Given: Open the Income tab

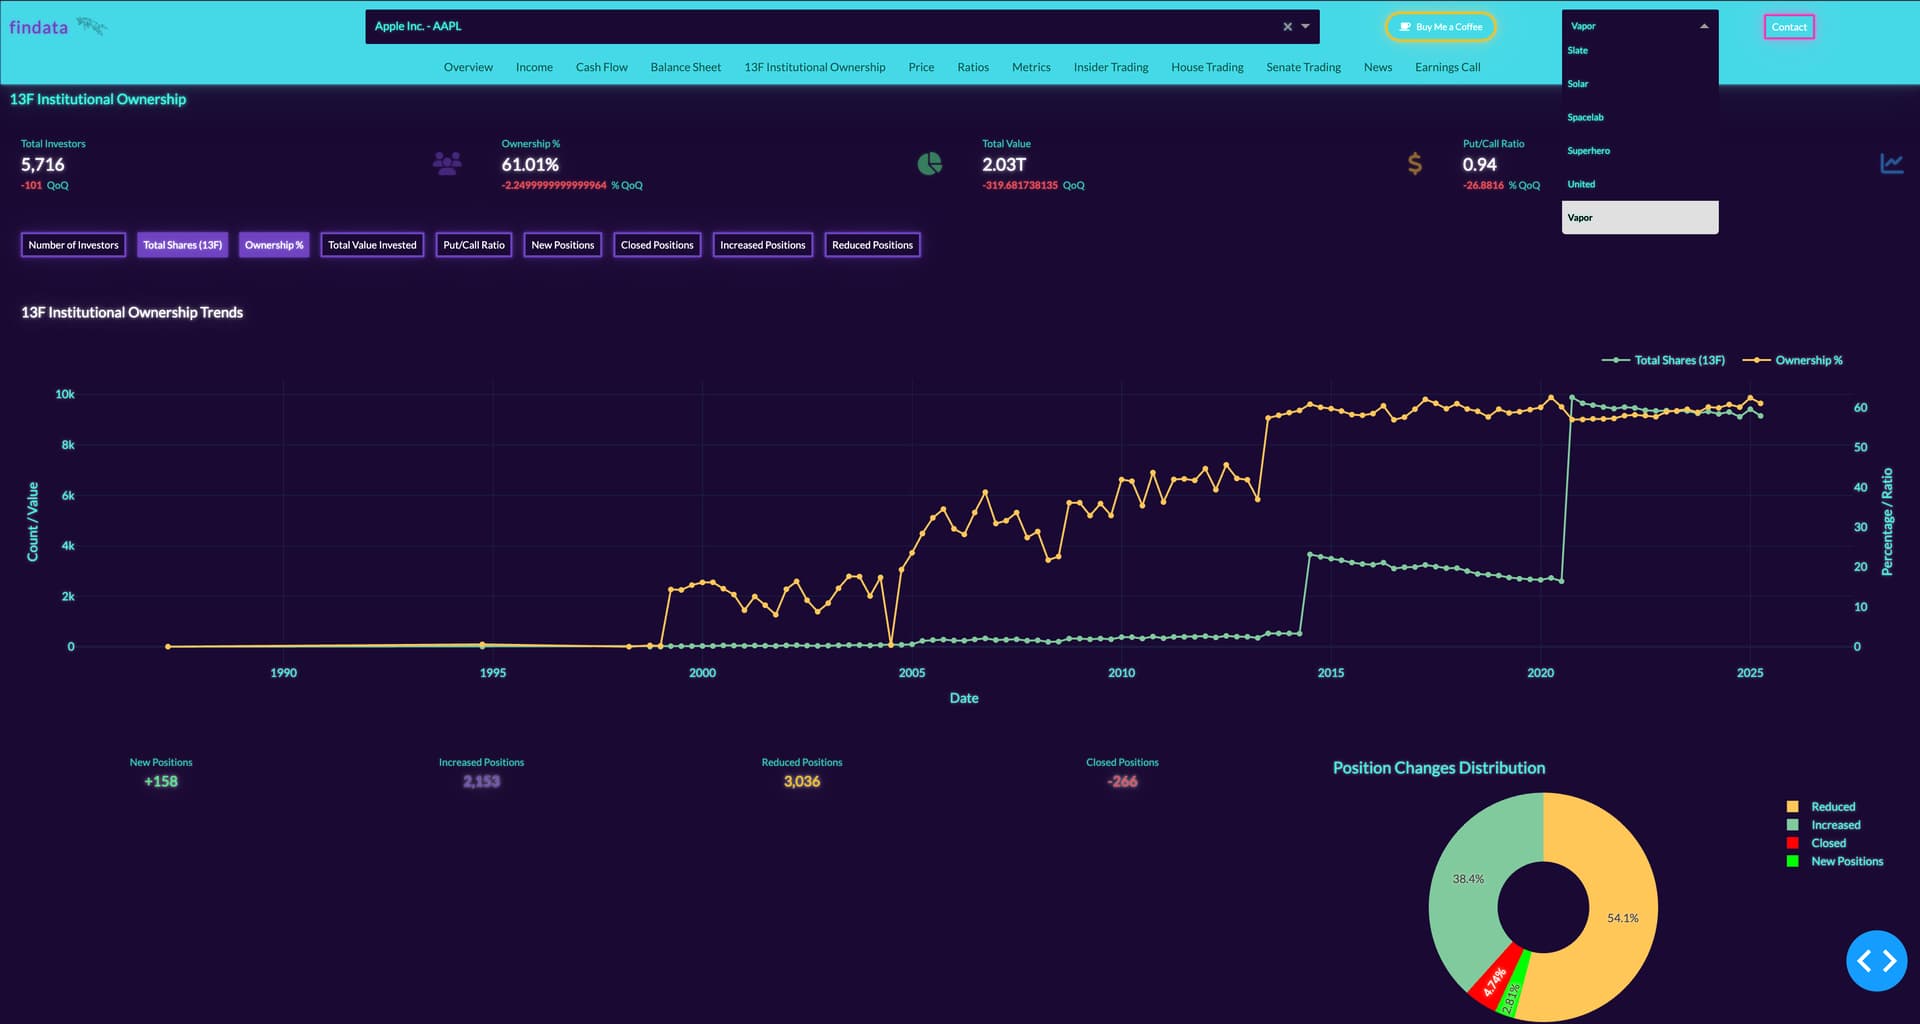Looking at the screenshot, I should click(534, 67).
